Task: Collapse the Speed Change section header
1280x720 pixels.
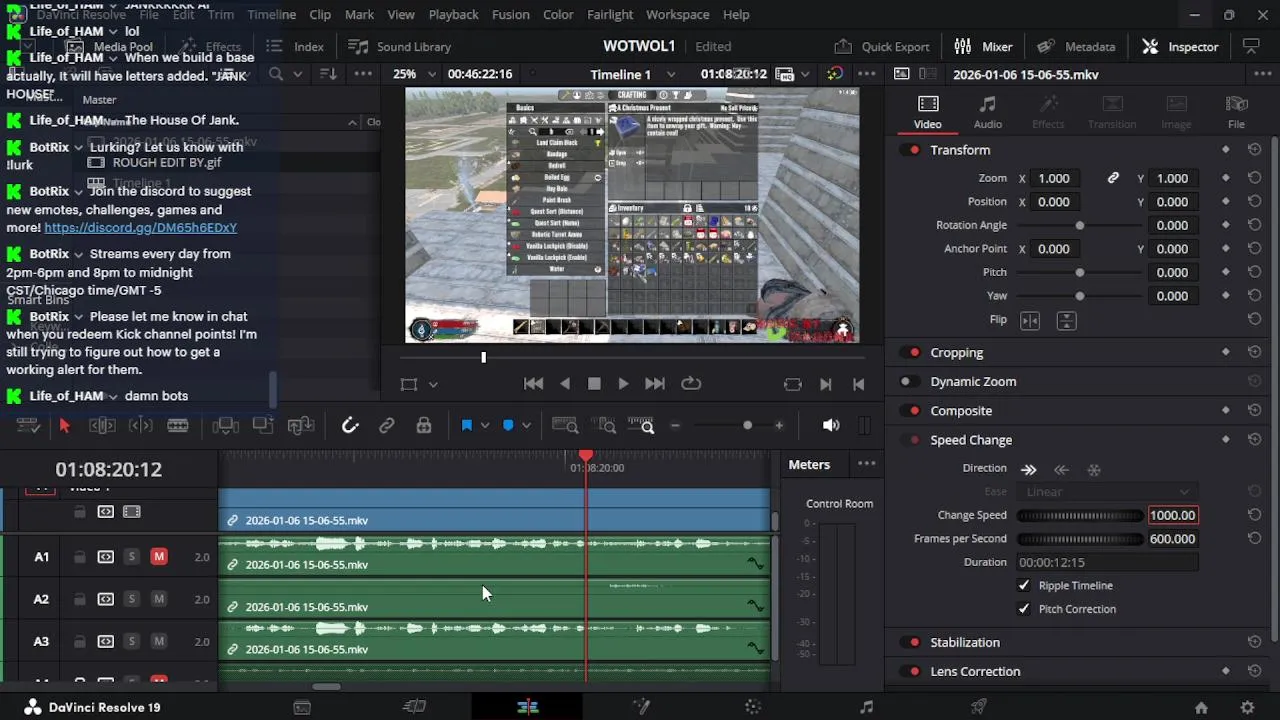Action: pyautogui.click(x=971, y=440)
